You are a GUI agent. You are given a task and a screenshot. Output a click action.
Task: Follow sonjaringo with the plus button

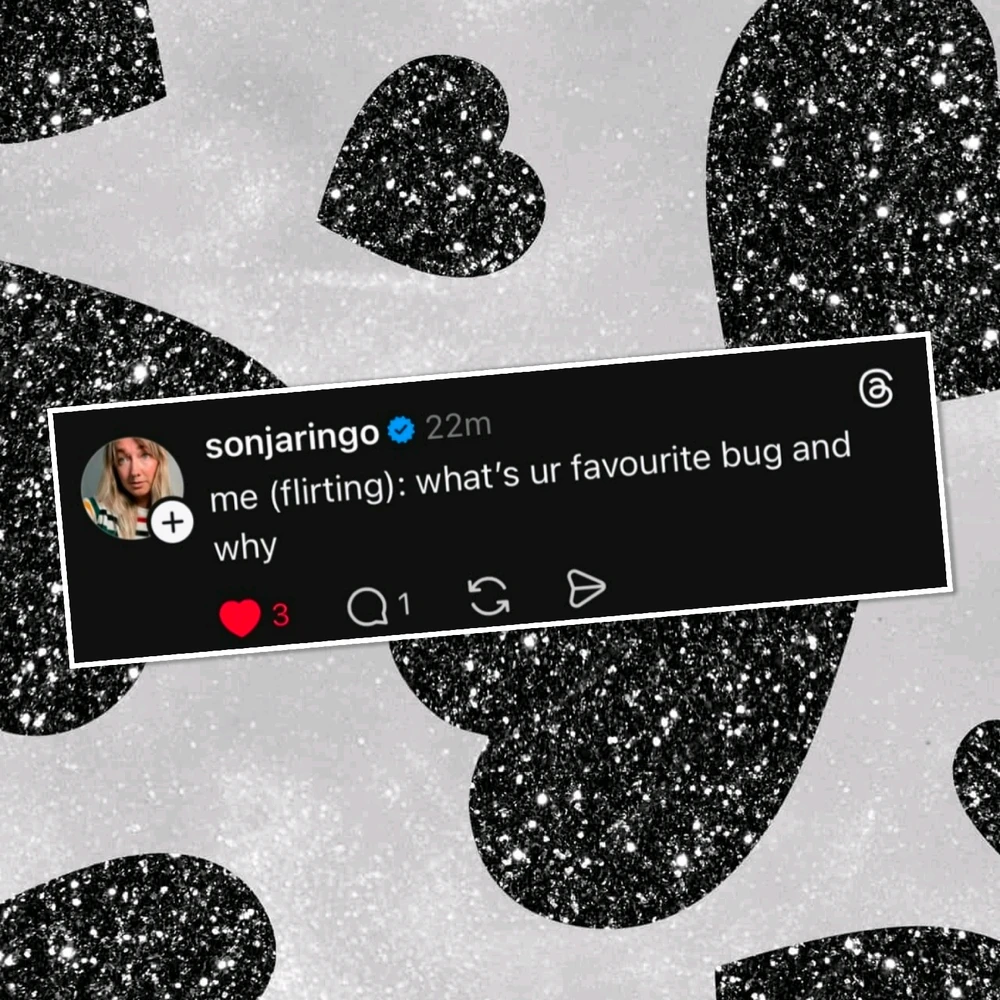172,522
